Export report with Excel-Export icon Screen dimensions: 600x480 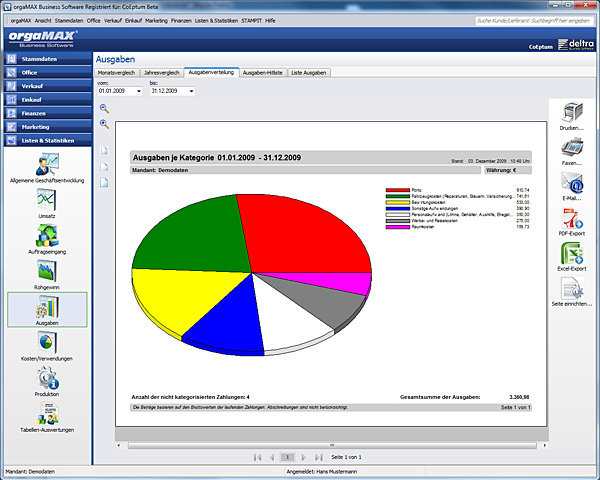point(572,253)
